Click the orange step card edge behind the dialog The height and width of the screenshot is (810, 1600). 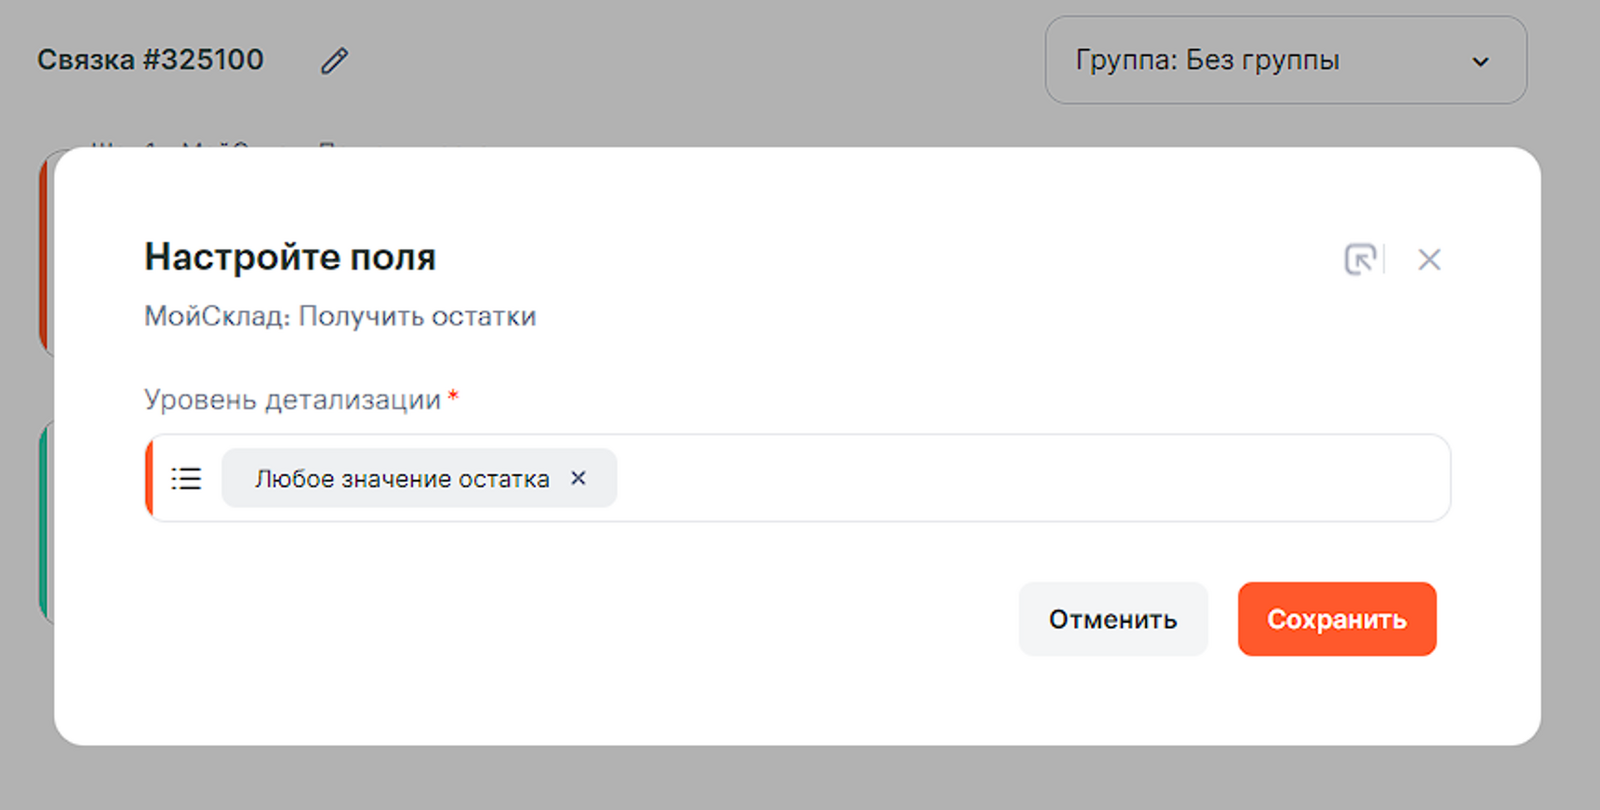(x=44, y=250)
